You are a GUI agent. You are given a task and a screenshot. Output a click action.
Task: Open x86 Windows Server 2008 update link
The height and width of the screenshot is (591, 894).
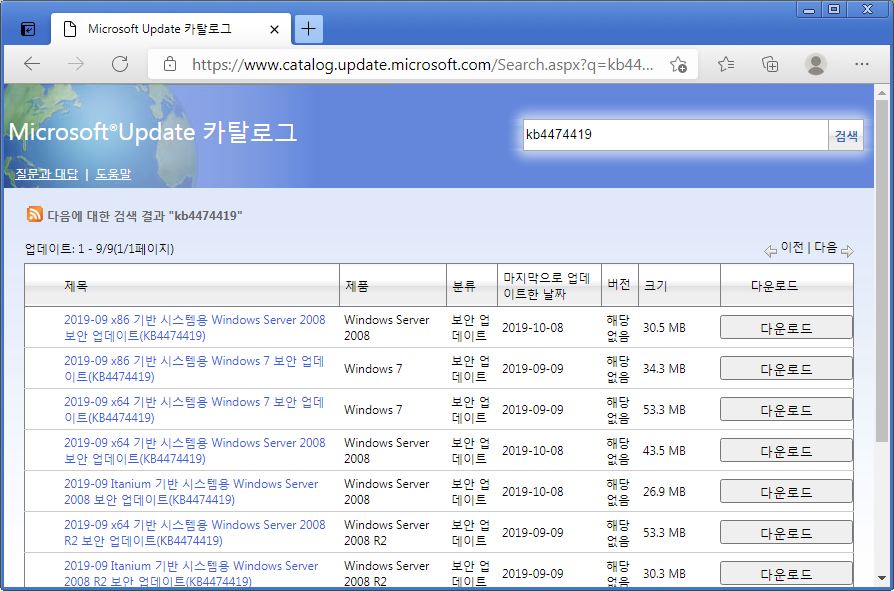coord(194,328)
